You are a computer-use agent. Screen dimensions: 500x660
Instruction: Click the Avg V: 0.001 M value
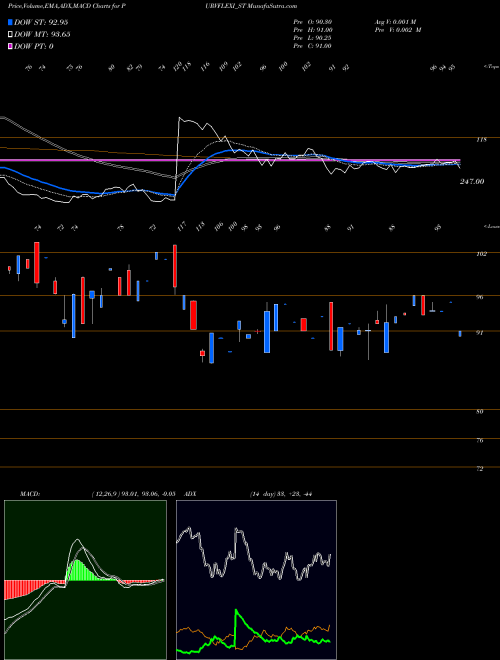pyautogui.click(x=395, y=21)
